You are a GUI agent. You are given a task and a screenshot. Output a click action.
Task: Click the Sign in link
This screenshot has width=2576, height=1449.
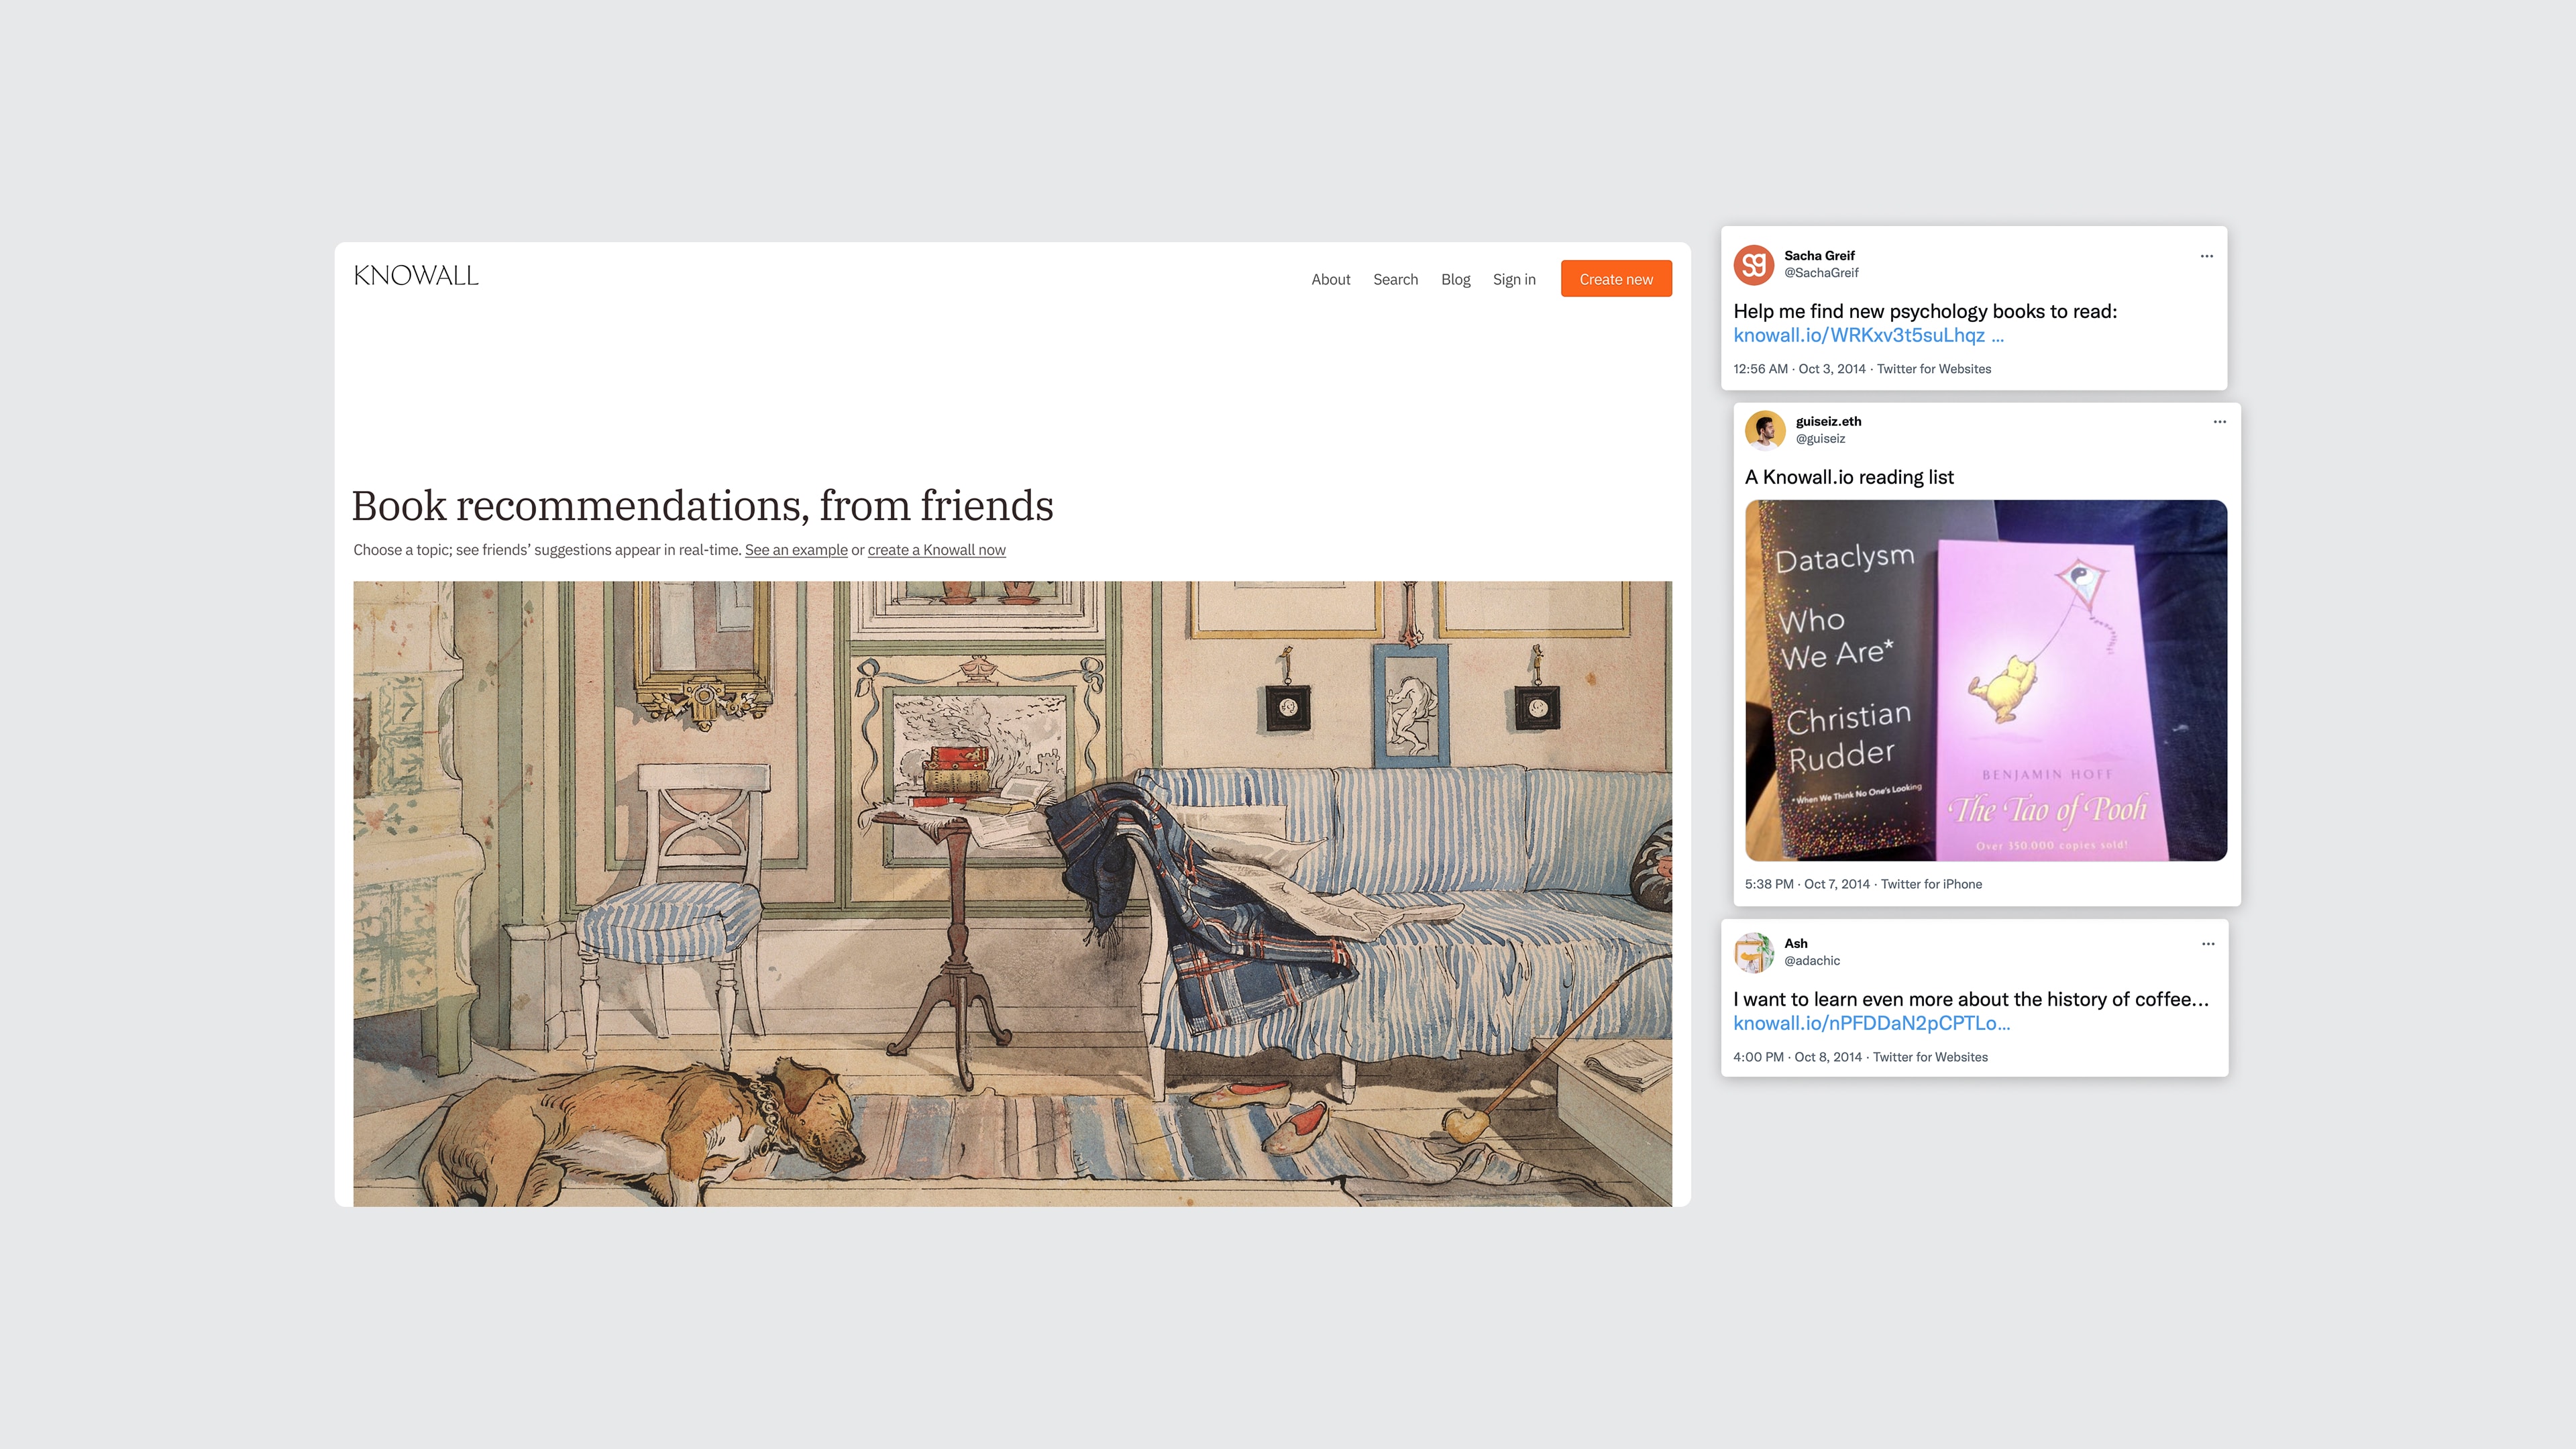tap(1514, 280)
